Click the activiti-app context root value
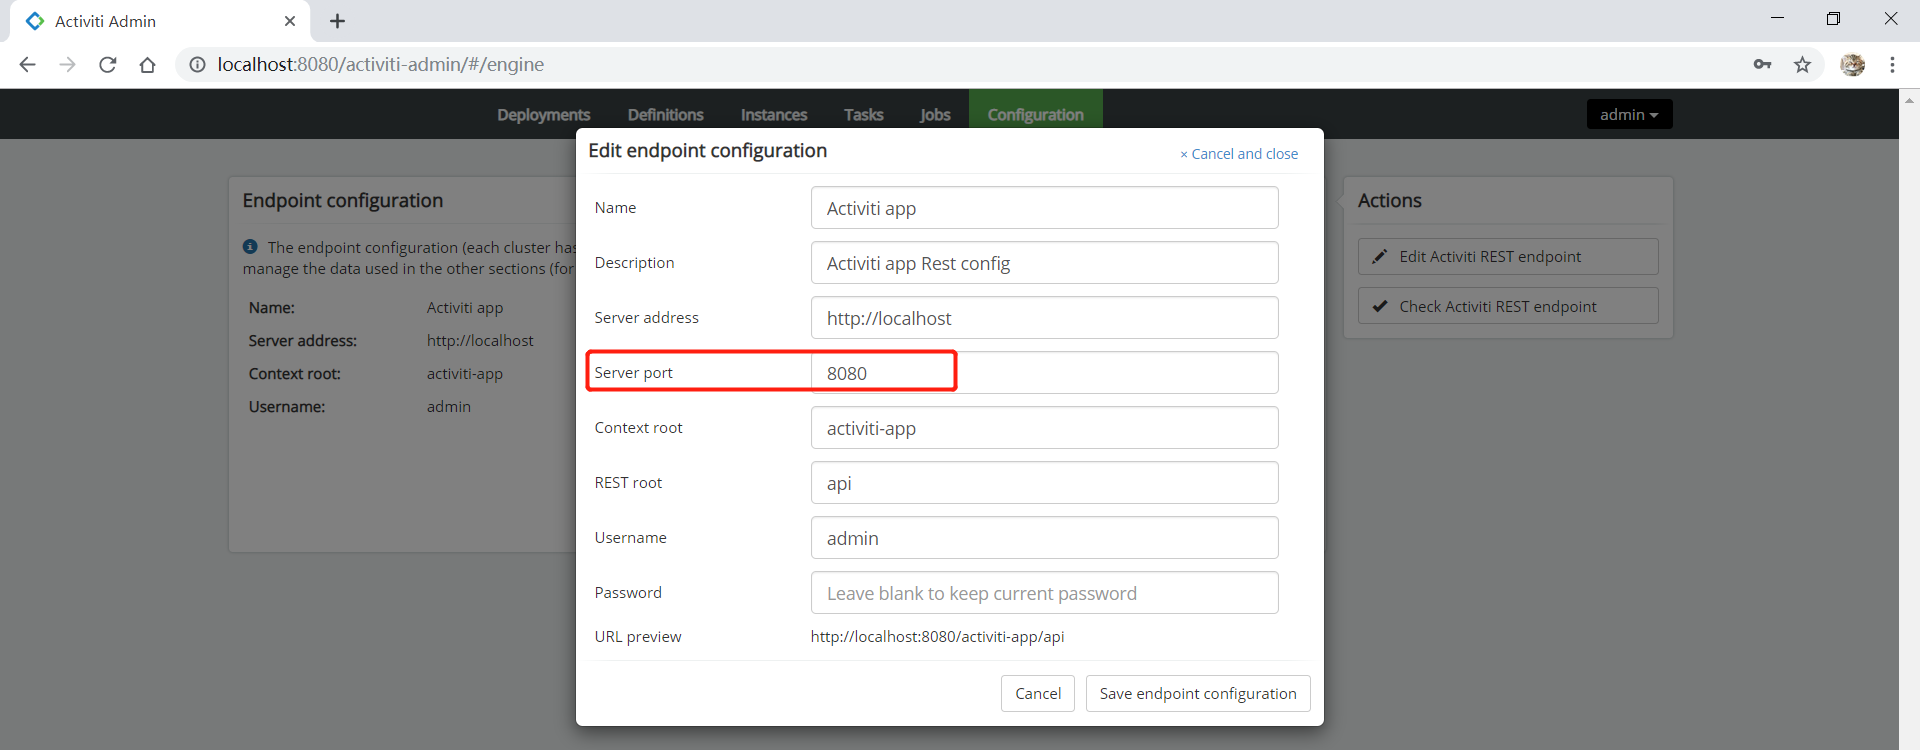Screen dimensions: 1920x750 tap(465, 374)
